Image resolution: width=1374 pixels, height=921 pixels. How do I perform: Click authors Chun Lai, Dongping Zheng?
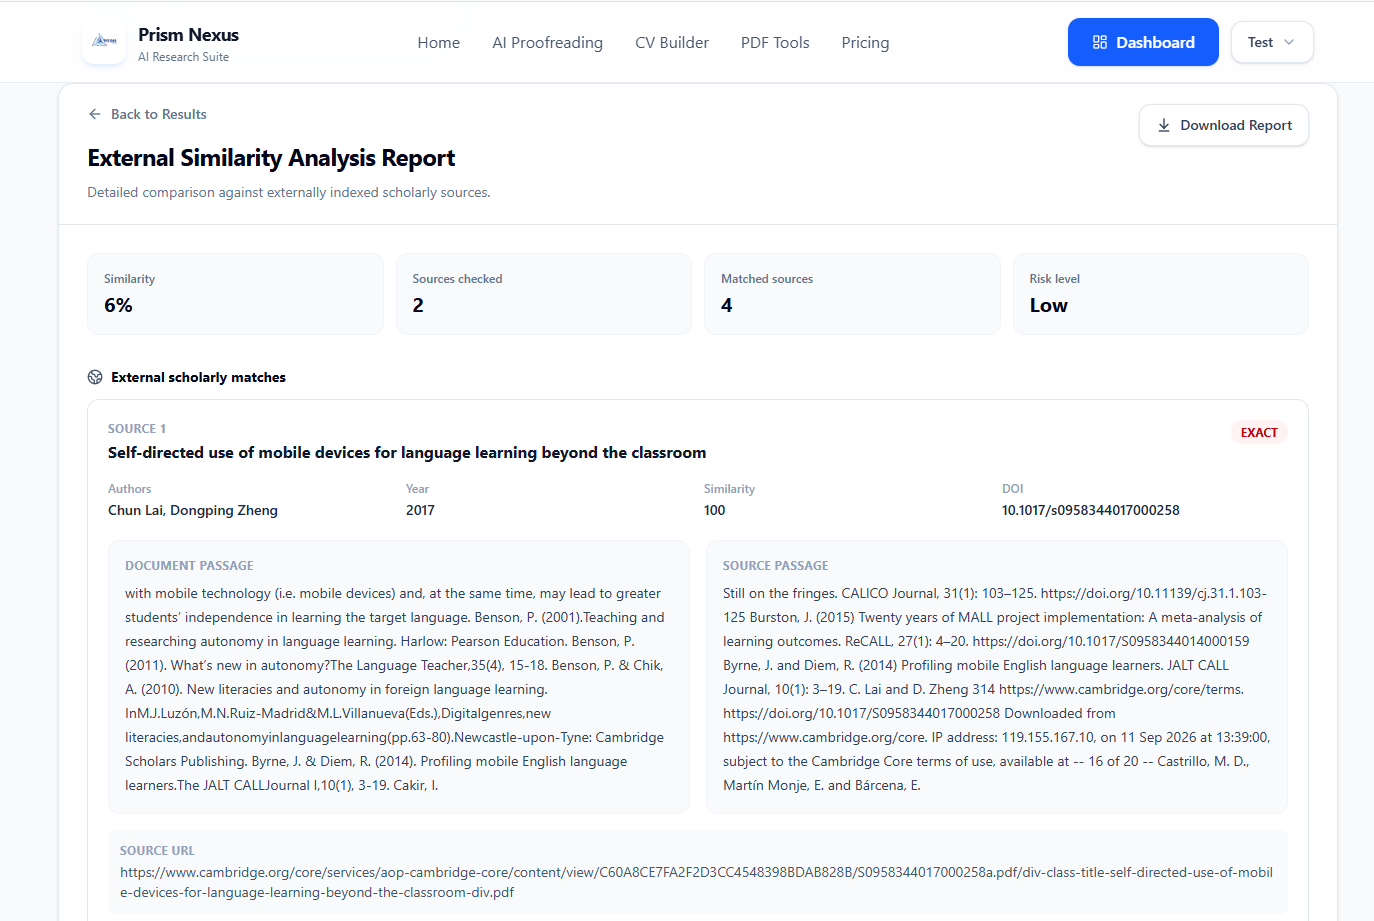pos(193,510)
